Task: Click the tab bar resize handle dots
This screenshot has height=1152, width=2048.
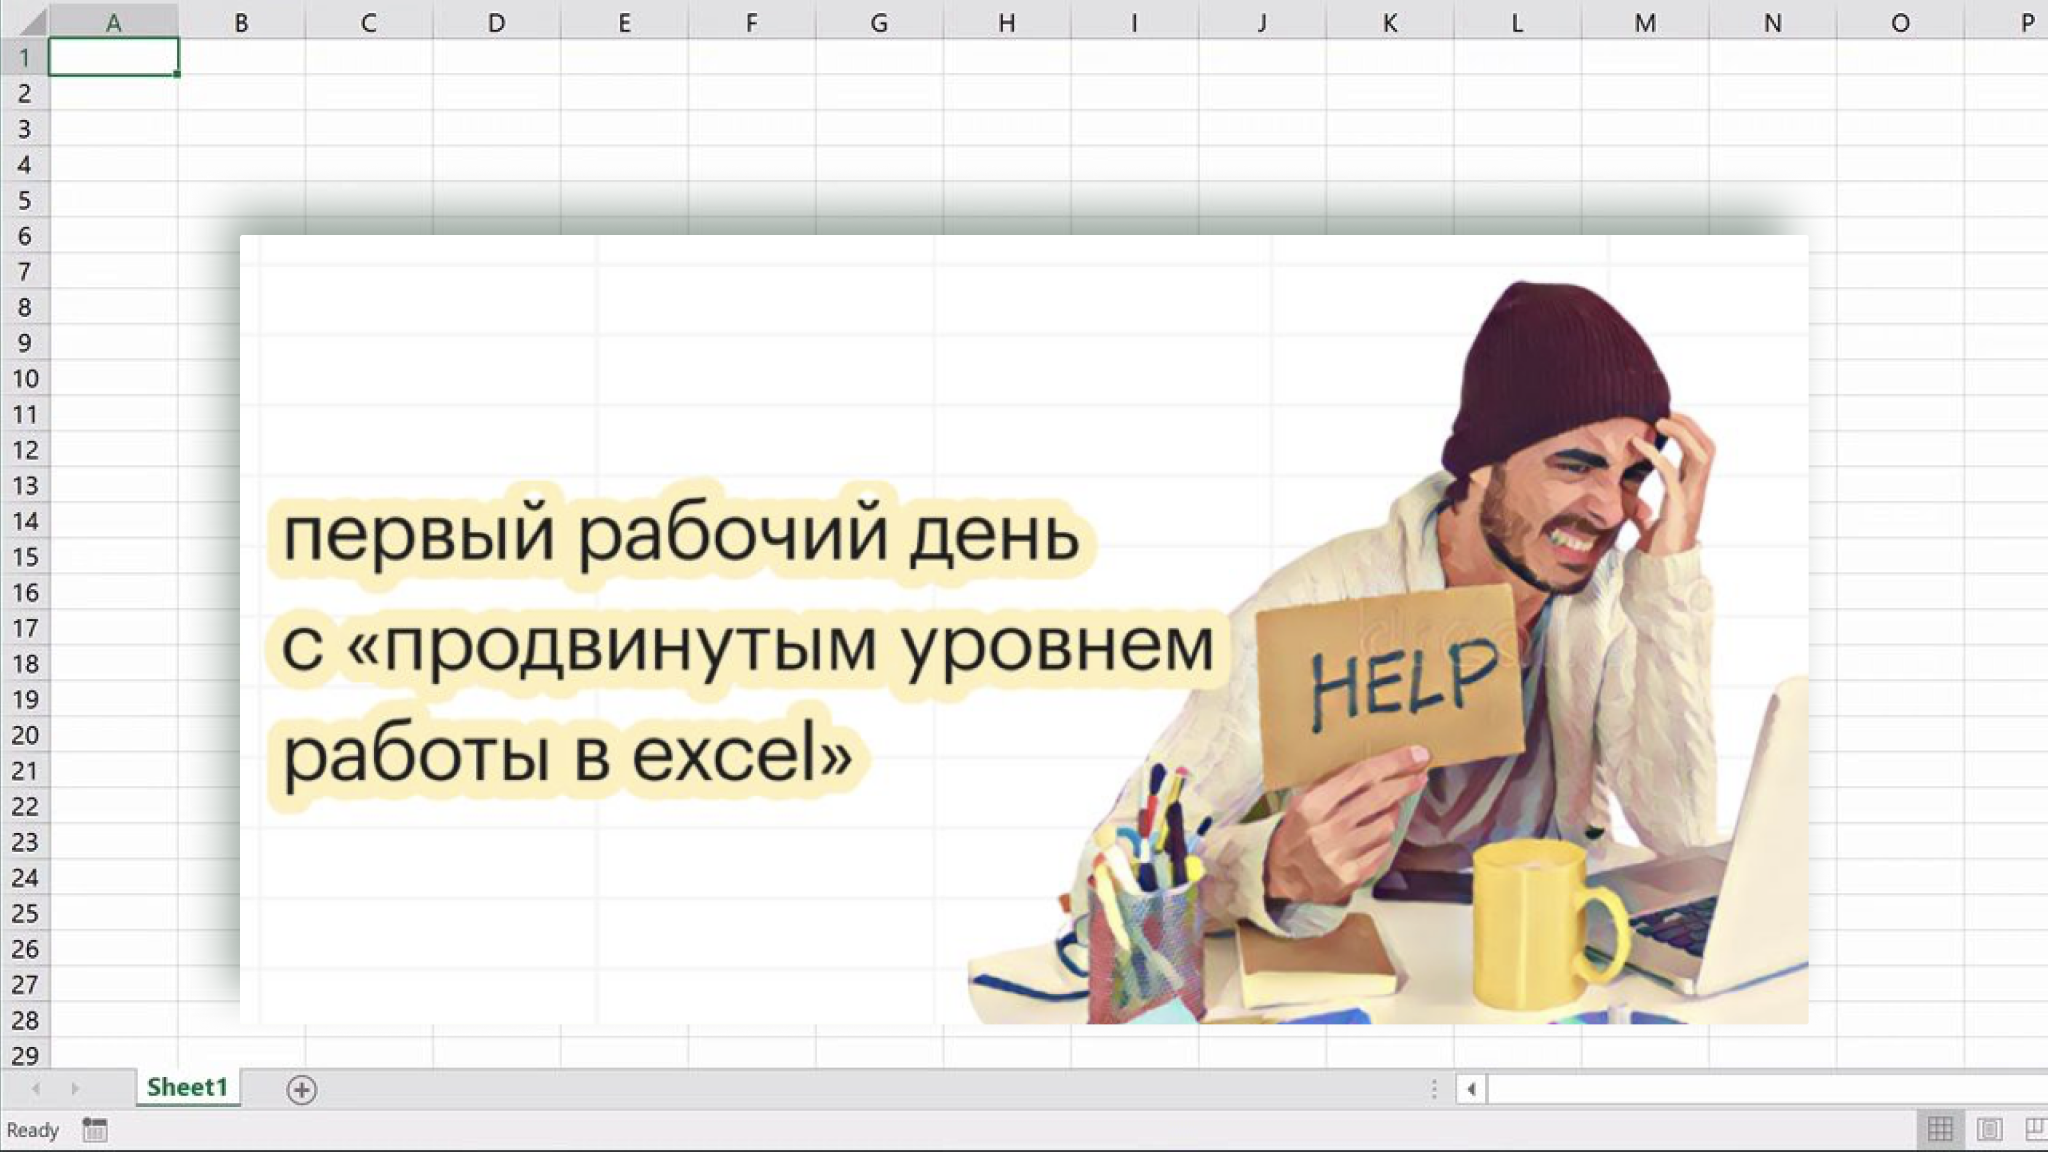Action: [1434, 1089]
